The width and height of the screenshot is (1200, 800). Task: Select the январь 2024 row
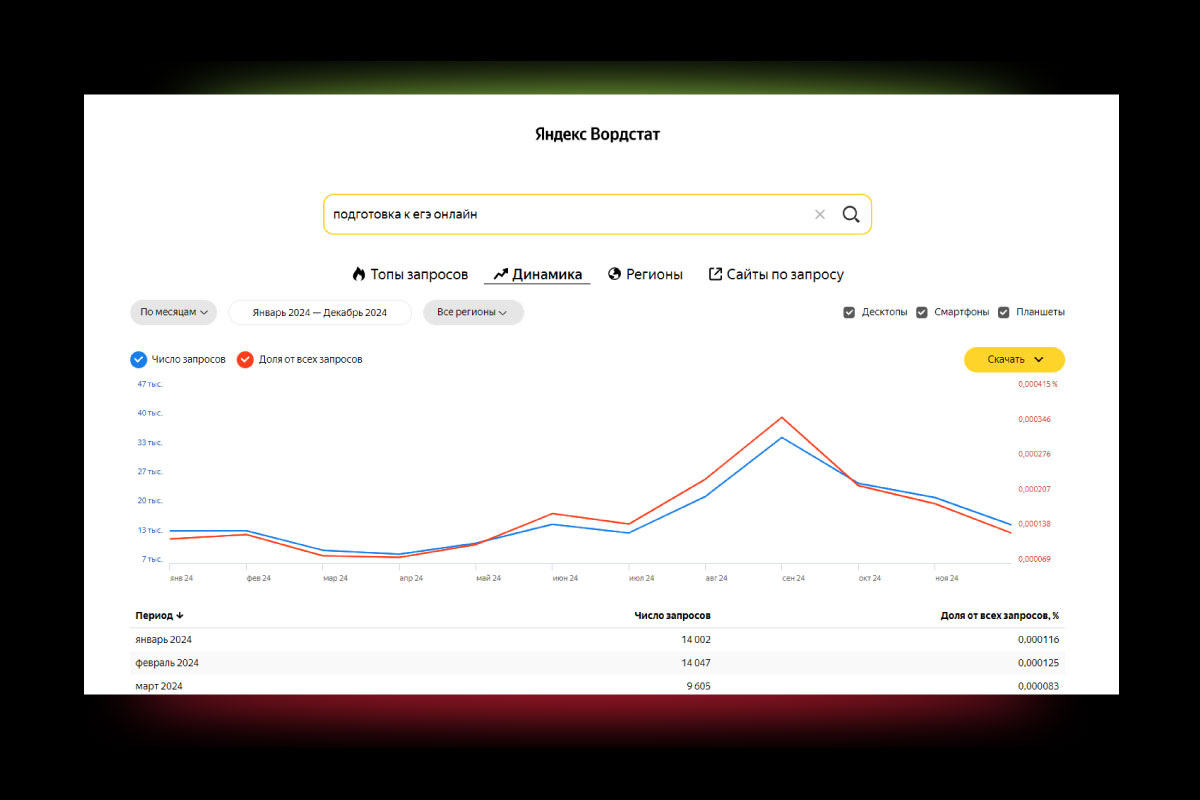(597, 639)
